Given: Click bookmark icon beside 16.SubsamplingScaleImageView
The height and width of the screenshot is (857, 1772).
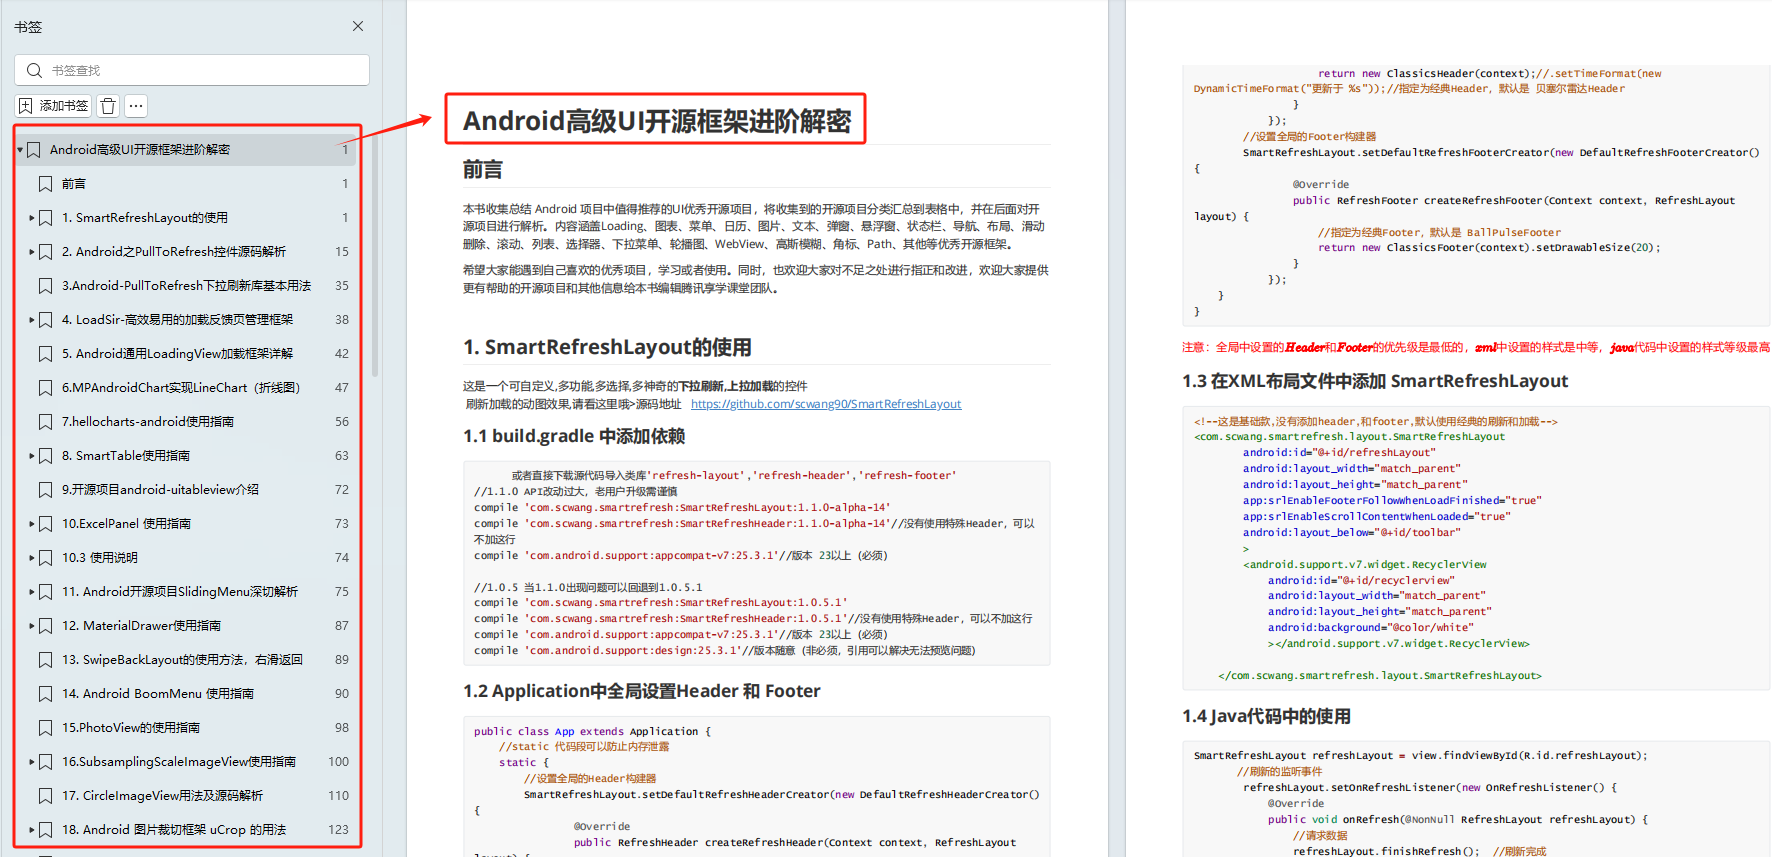Looking at the screenshot, I should pos(45,762).
